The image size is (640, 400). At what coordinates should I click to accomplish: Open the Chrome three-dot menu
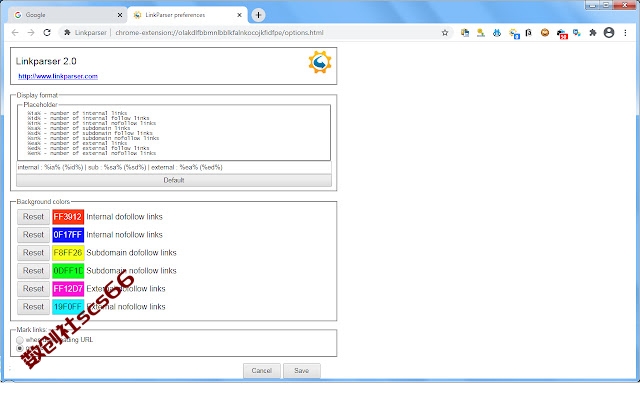pyautogui.click(x=625, y=33)
